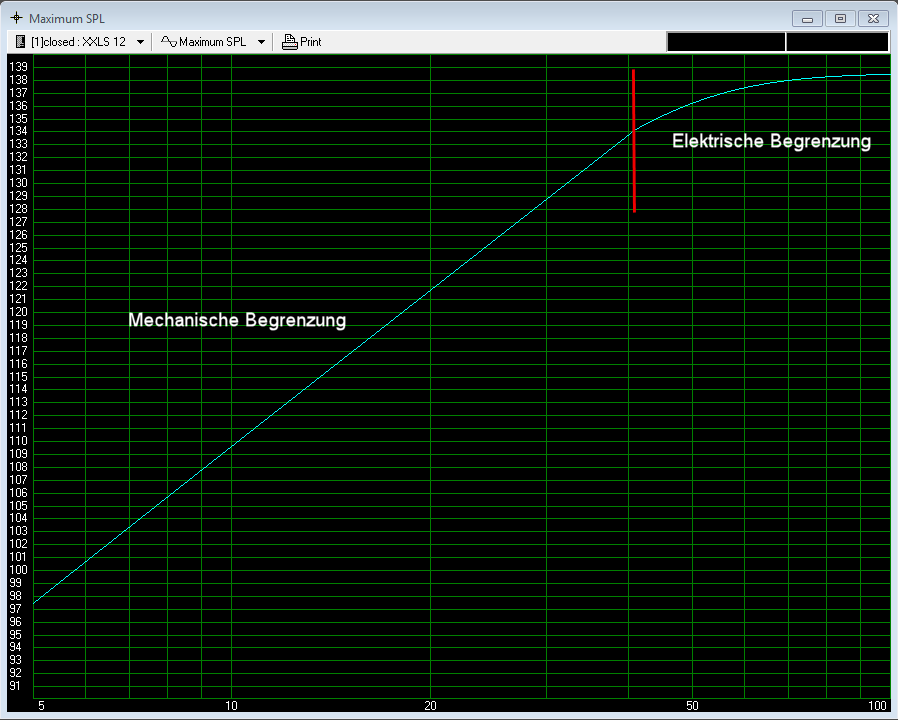Click the 139 label on the SPL axis
Screen dimensions: 898x720
pyautogui.click(x=18, y=67)
